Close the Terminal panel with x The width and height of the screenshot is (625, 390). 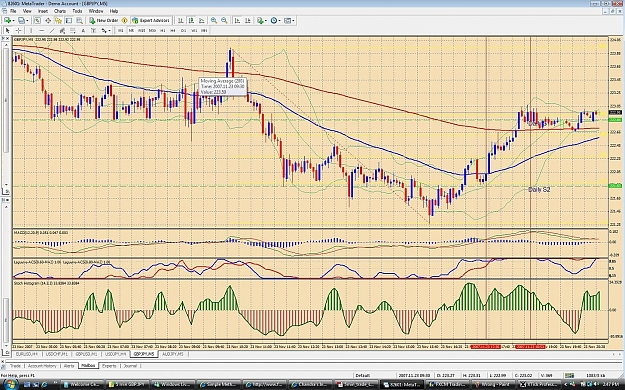[x=3, y=361]
